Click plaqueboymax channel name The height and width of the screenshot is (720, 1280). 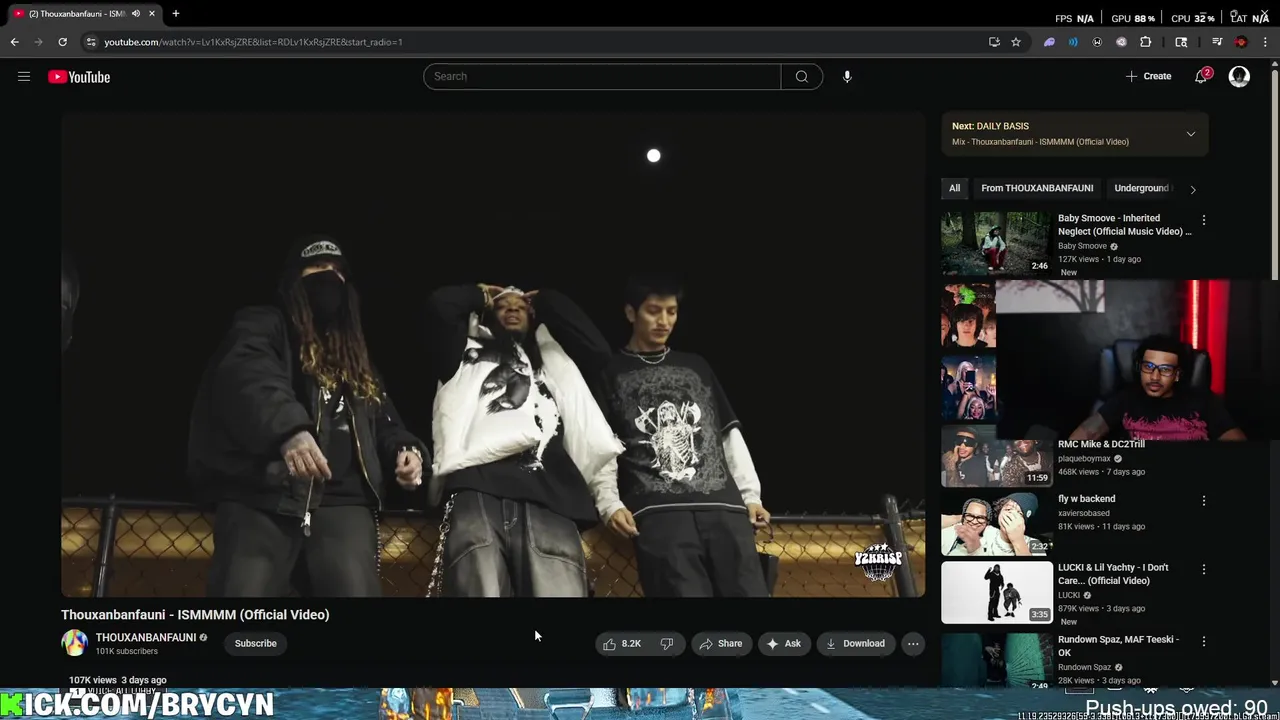pos(1084,459)
